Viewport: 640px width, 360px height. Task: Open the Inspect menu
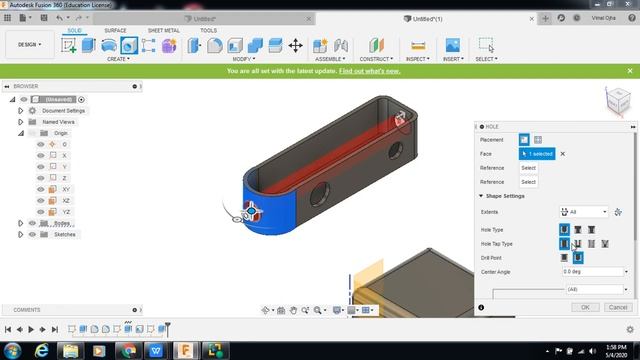tap(418, 59)
